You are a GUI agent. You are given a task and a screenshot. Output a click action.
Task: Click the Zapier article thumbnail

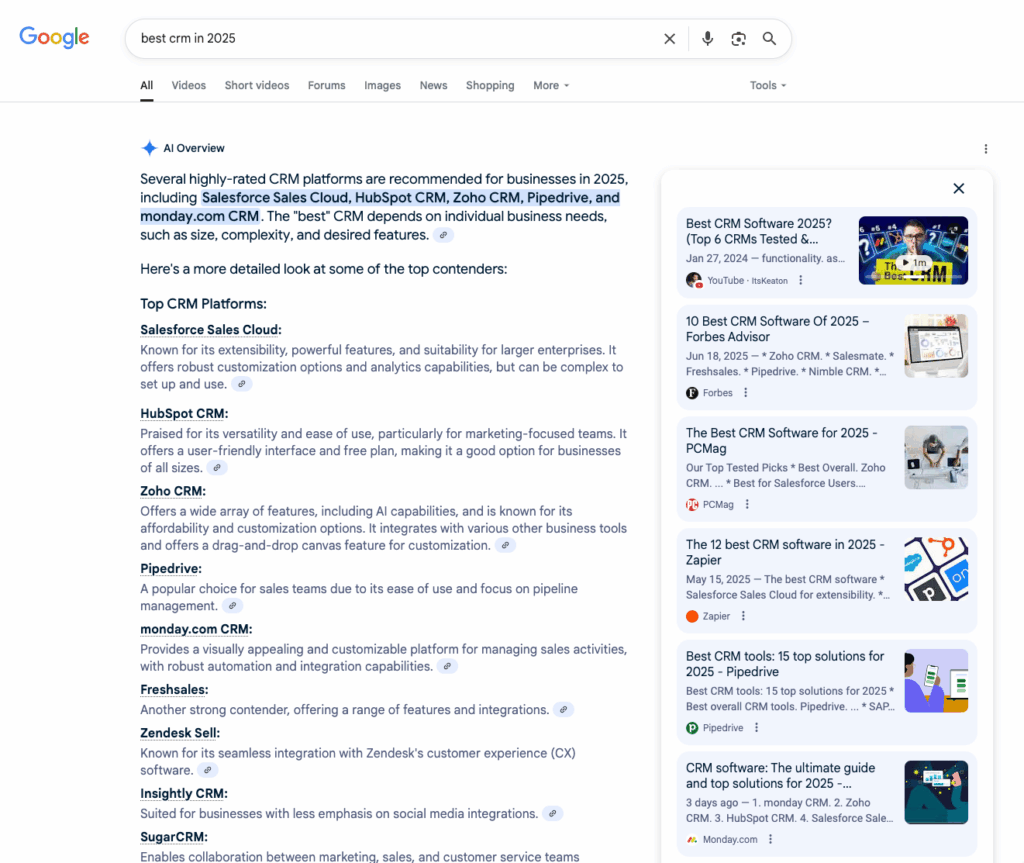click(x=936, y=569)
